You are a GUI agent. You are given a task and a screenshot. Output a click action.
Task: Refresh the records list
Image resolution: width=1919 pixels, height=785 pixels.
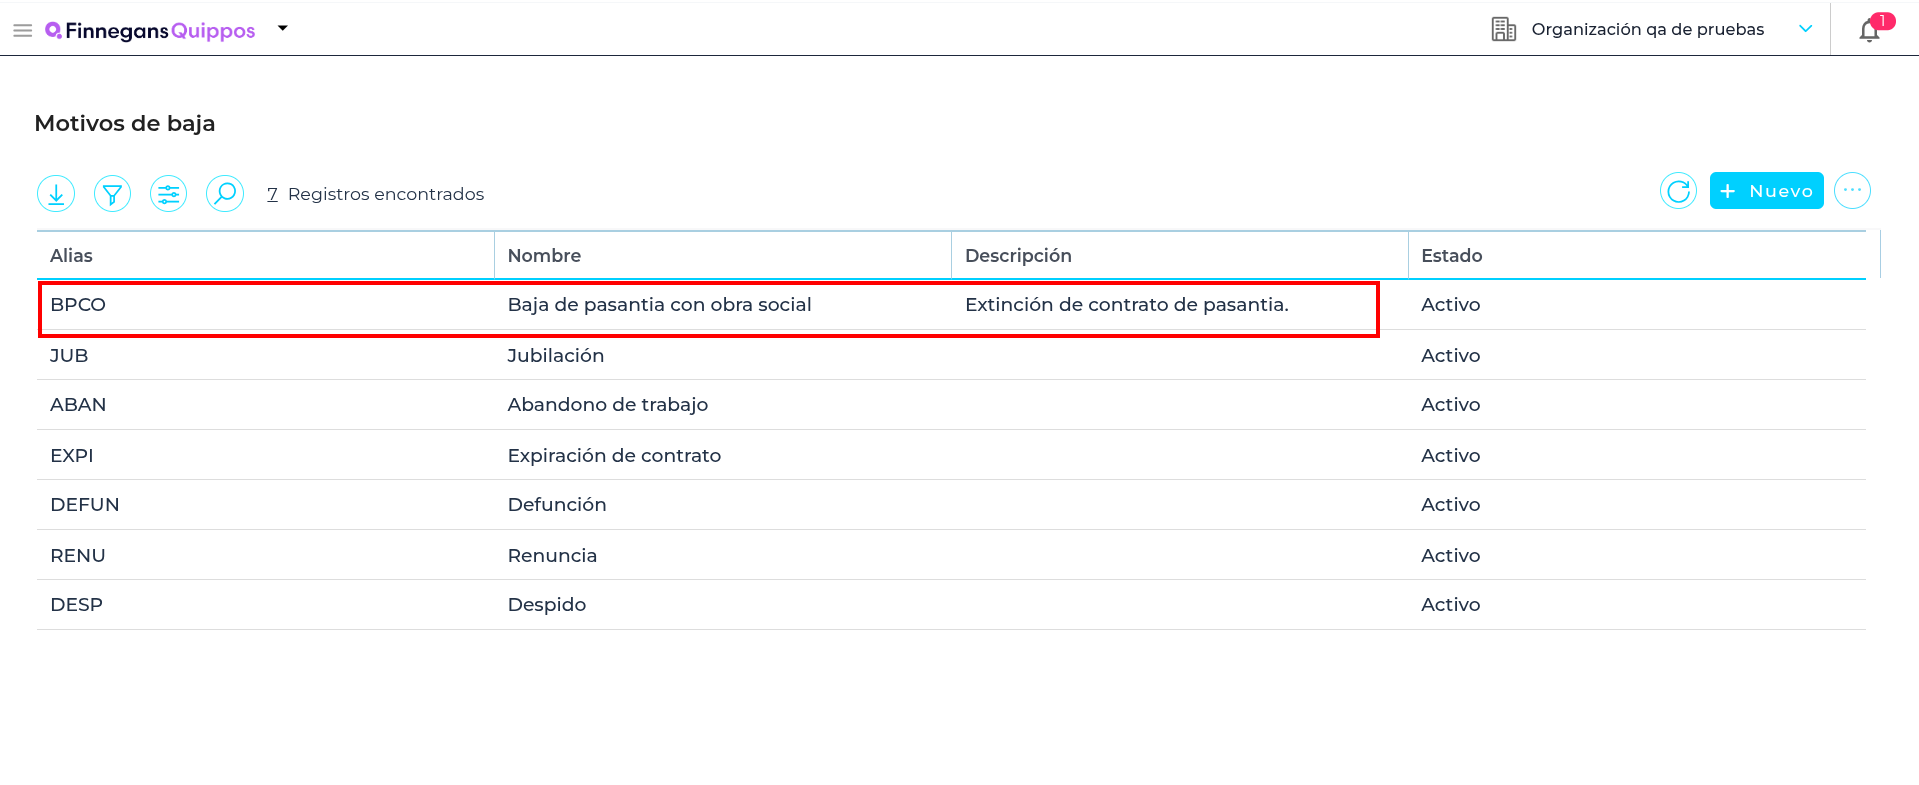coord(1678,191)
